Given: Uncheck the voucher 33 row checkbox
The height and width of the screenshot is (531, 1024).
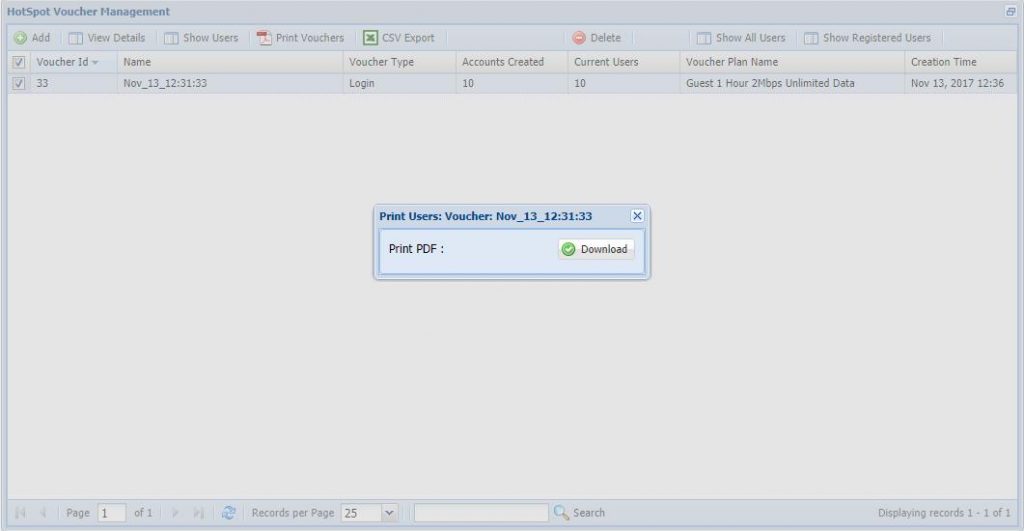Looking at the screenshot, I should click(x=19, y=84).
